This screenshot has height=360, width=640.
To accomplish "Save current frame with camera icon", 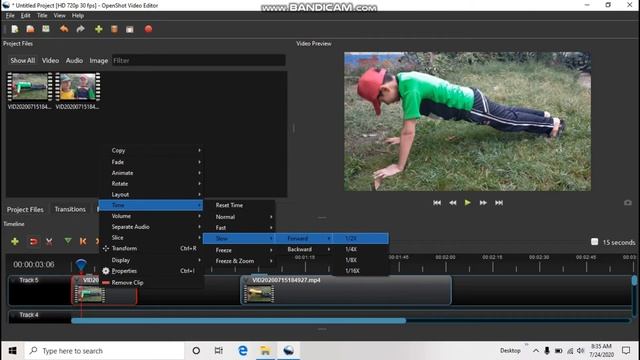I will tap(628, 203).
